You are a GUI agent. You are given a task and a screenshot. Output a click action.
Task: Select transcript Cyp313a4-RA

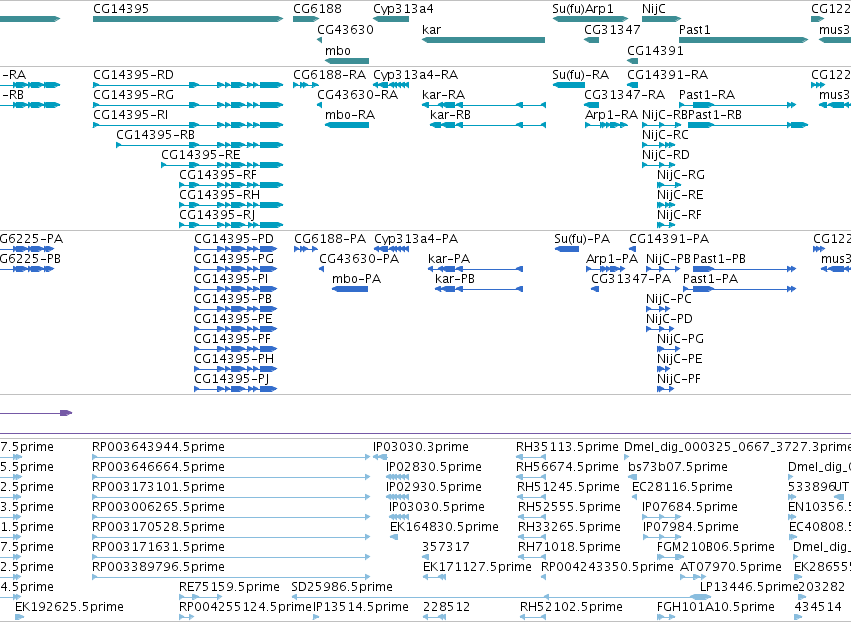415,74
